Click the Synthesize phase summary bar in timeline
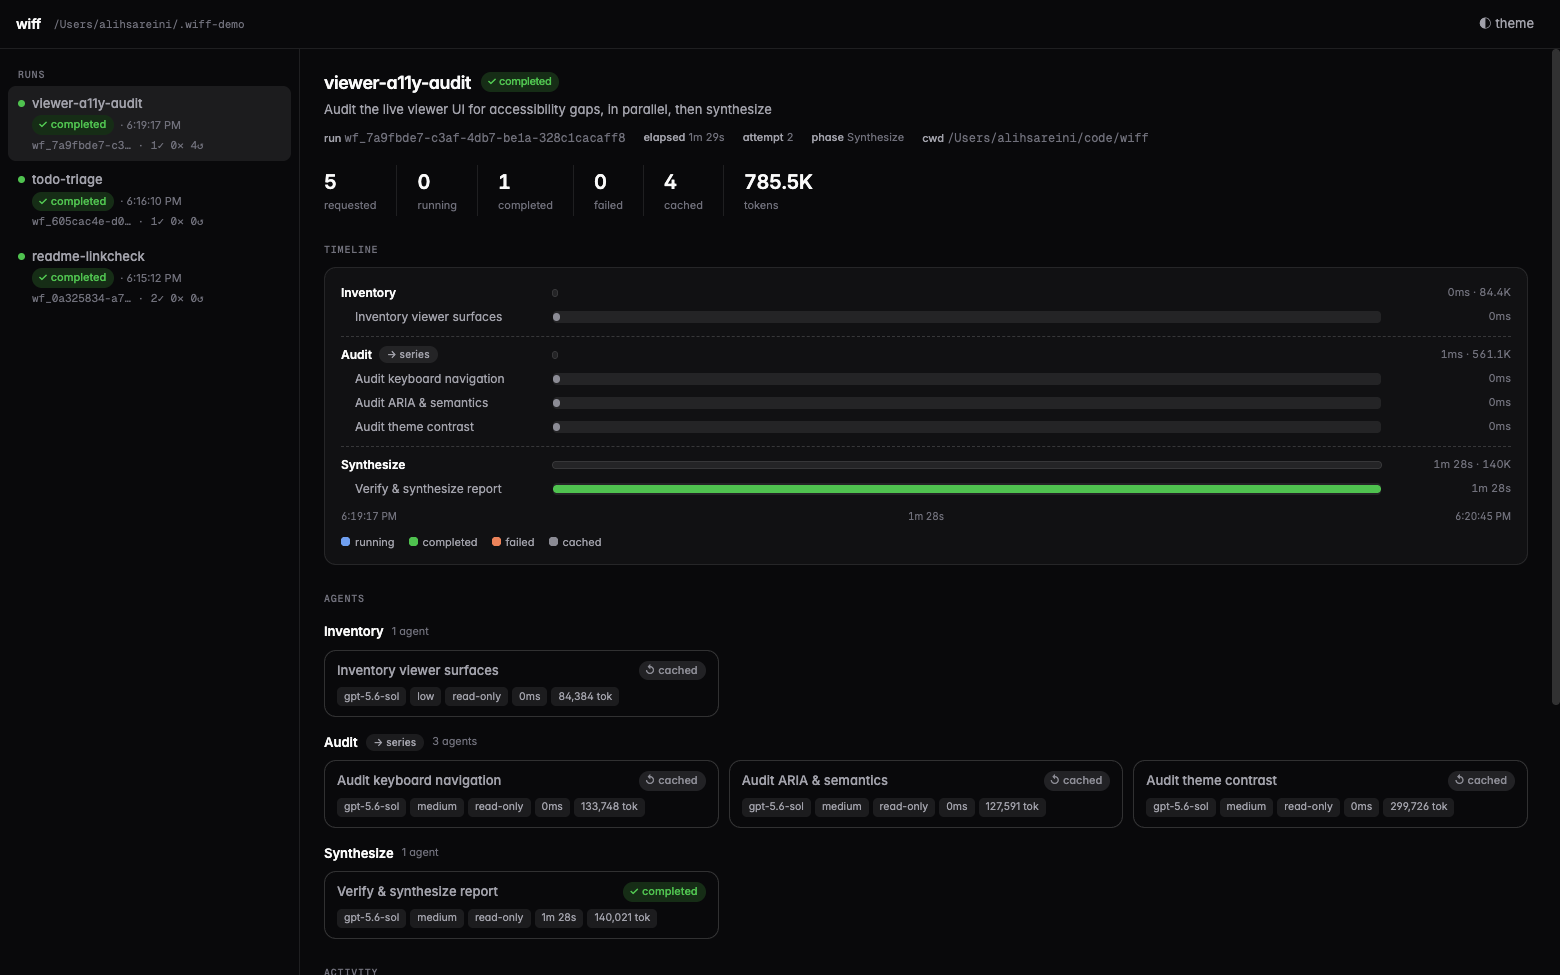The image size is (1560, 975). 967,465
